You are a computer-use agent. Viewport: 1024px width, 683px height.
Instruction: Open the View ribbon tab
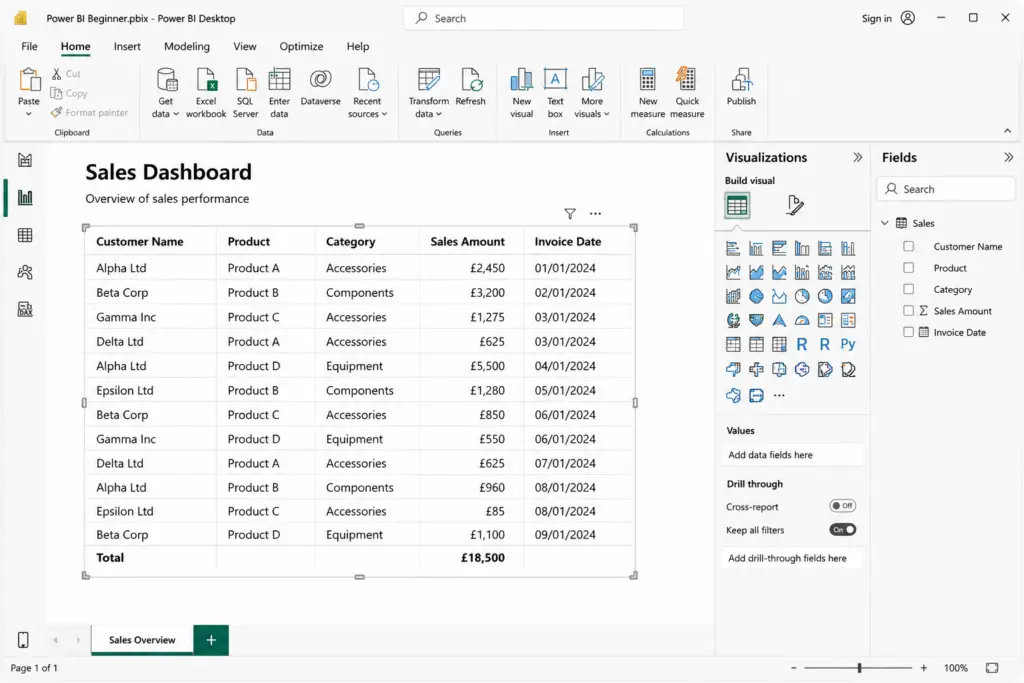tap(245, 46)
